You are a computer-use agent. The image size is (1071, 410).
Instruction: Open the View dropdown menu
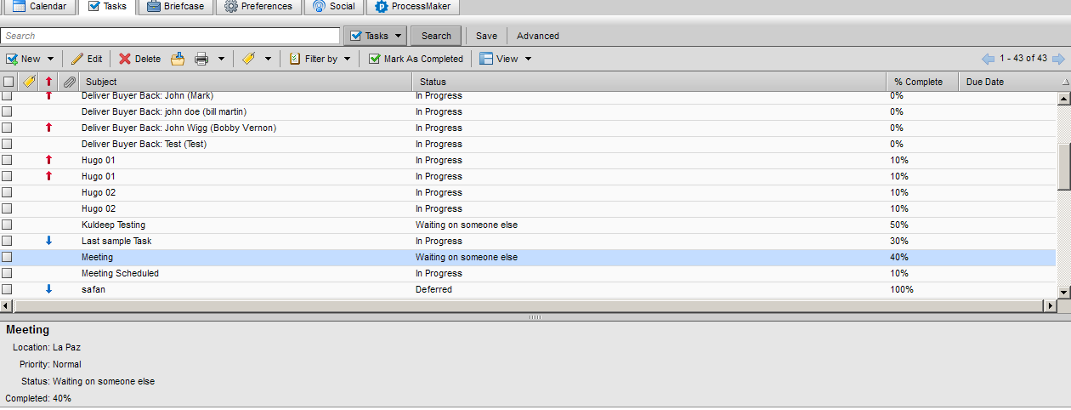[x=505, y=59]
